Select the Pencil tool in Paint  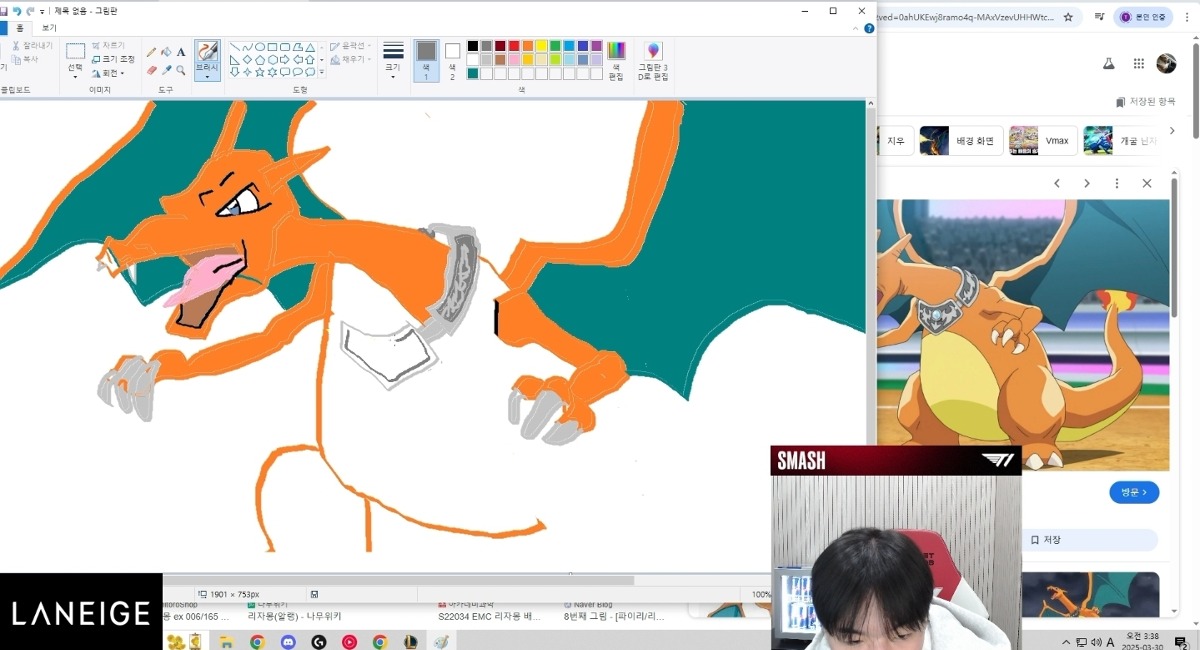(x=151, y=52)
